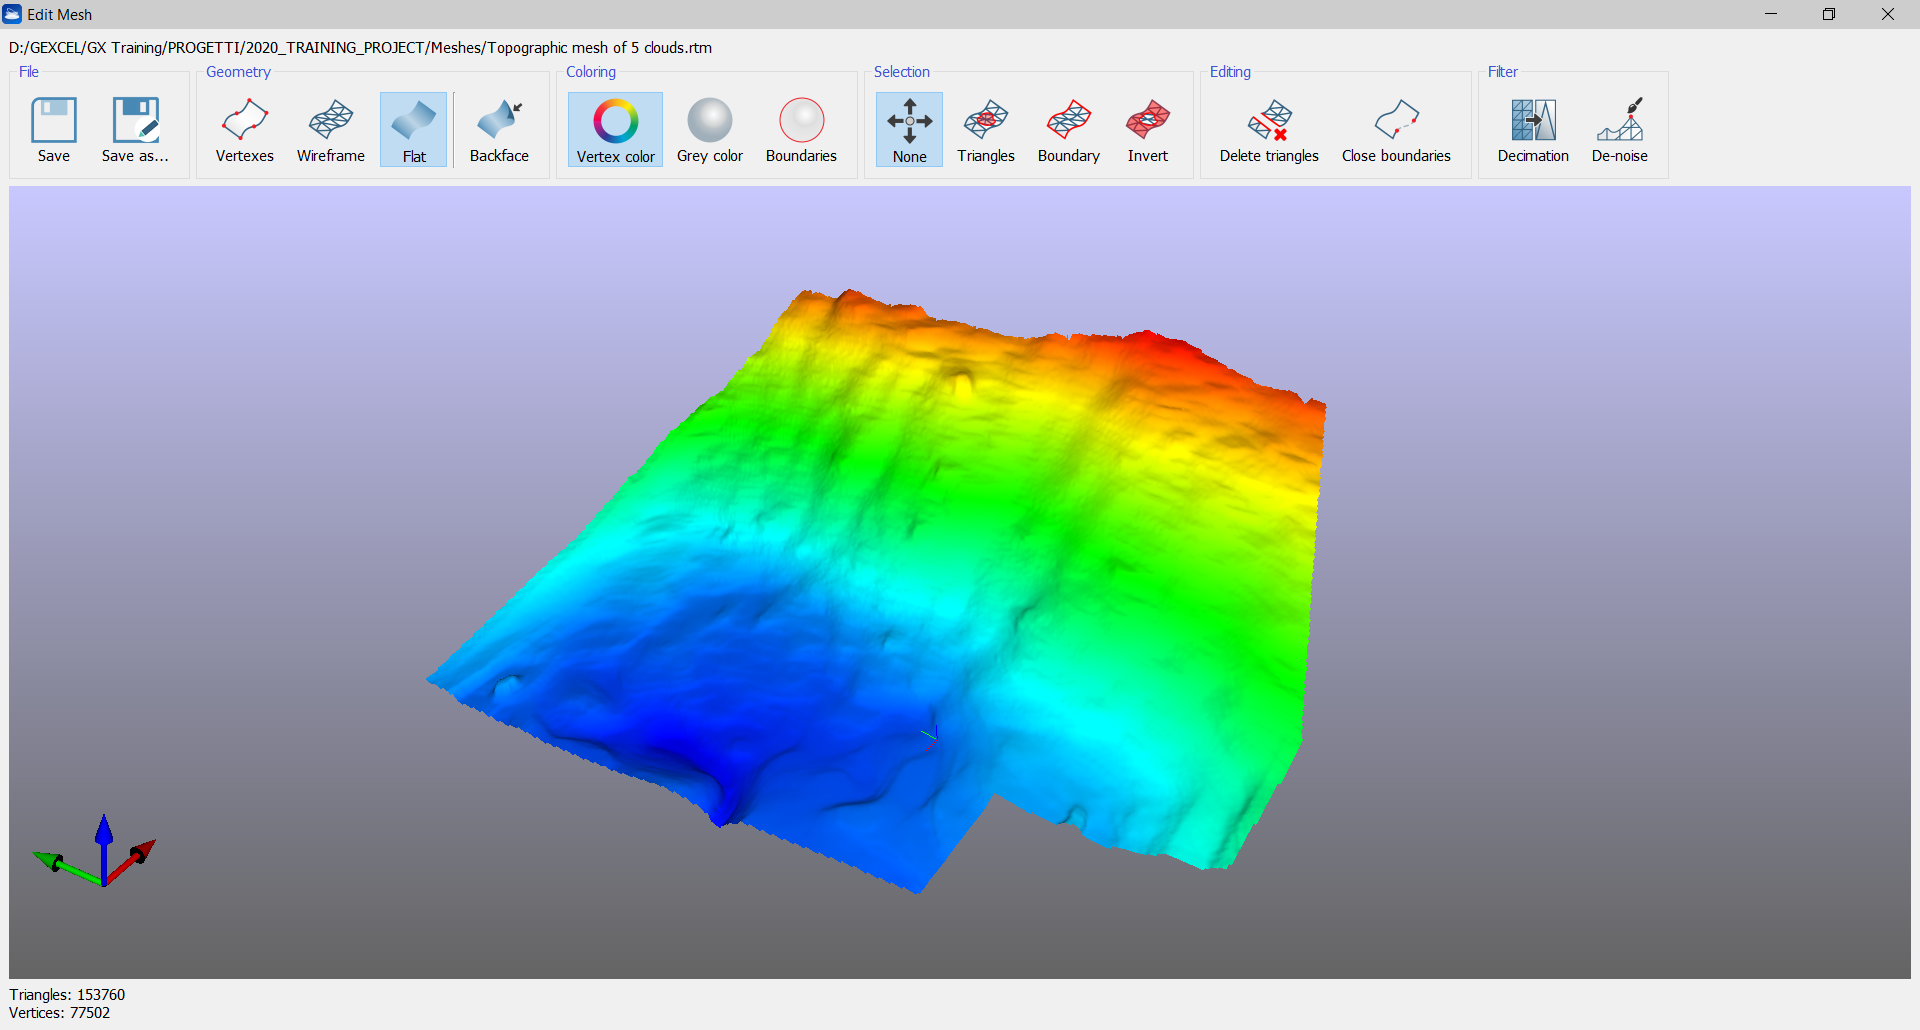Click the topographic mesh in viewport
Image resolution: width=1920 pixels, height=1030 pixels.
click(x=900, y=560)
